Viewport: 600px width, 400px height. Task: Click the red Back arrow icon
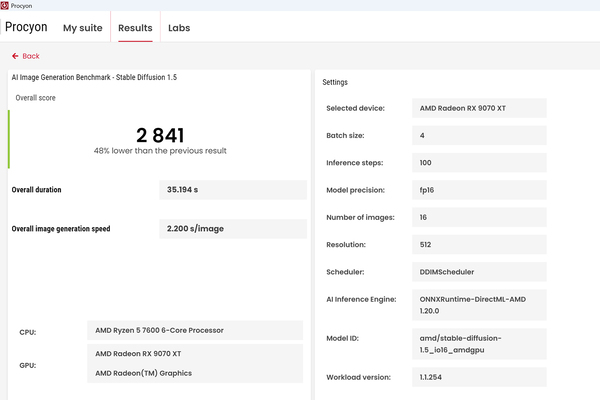15,56
